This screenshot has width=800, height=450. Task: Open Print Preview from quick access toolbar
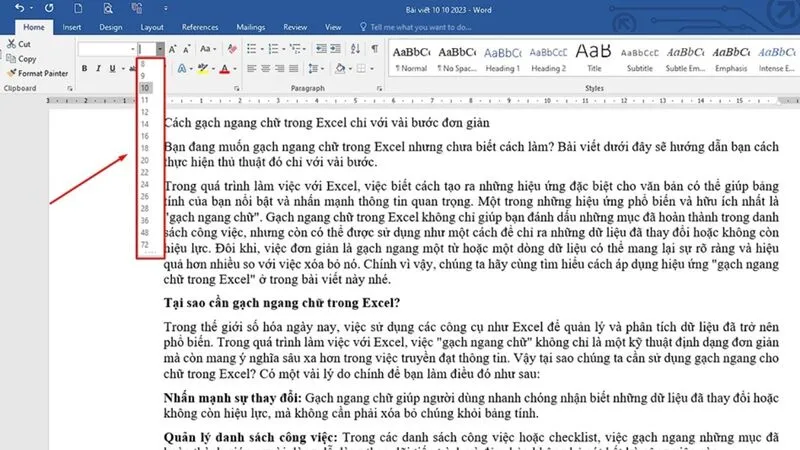pyautogui.click(x=108, y=8)
